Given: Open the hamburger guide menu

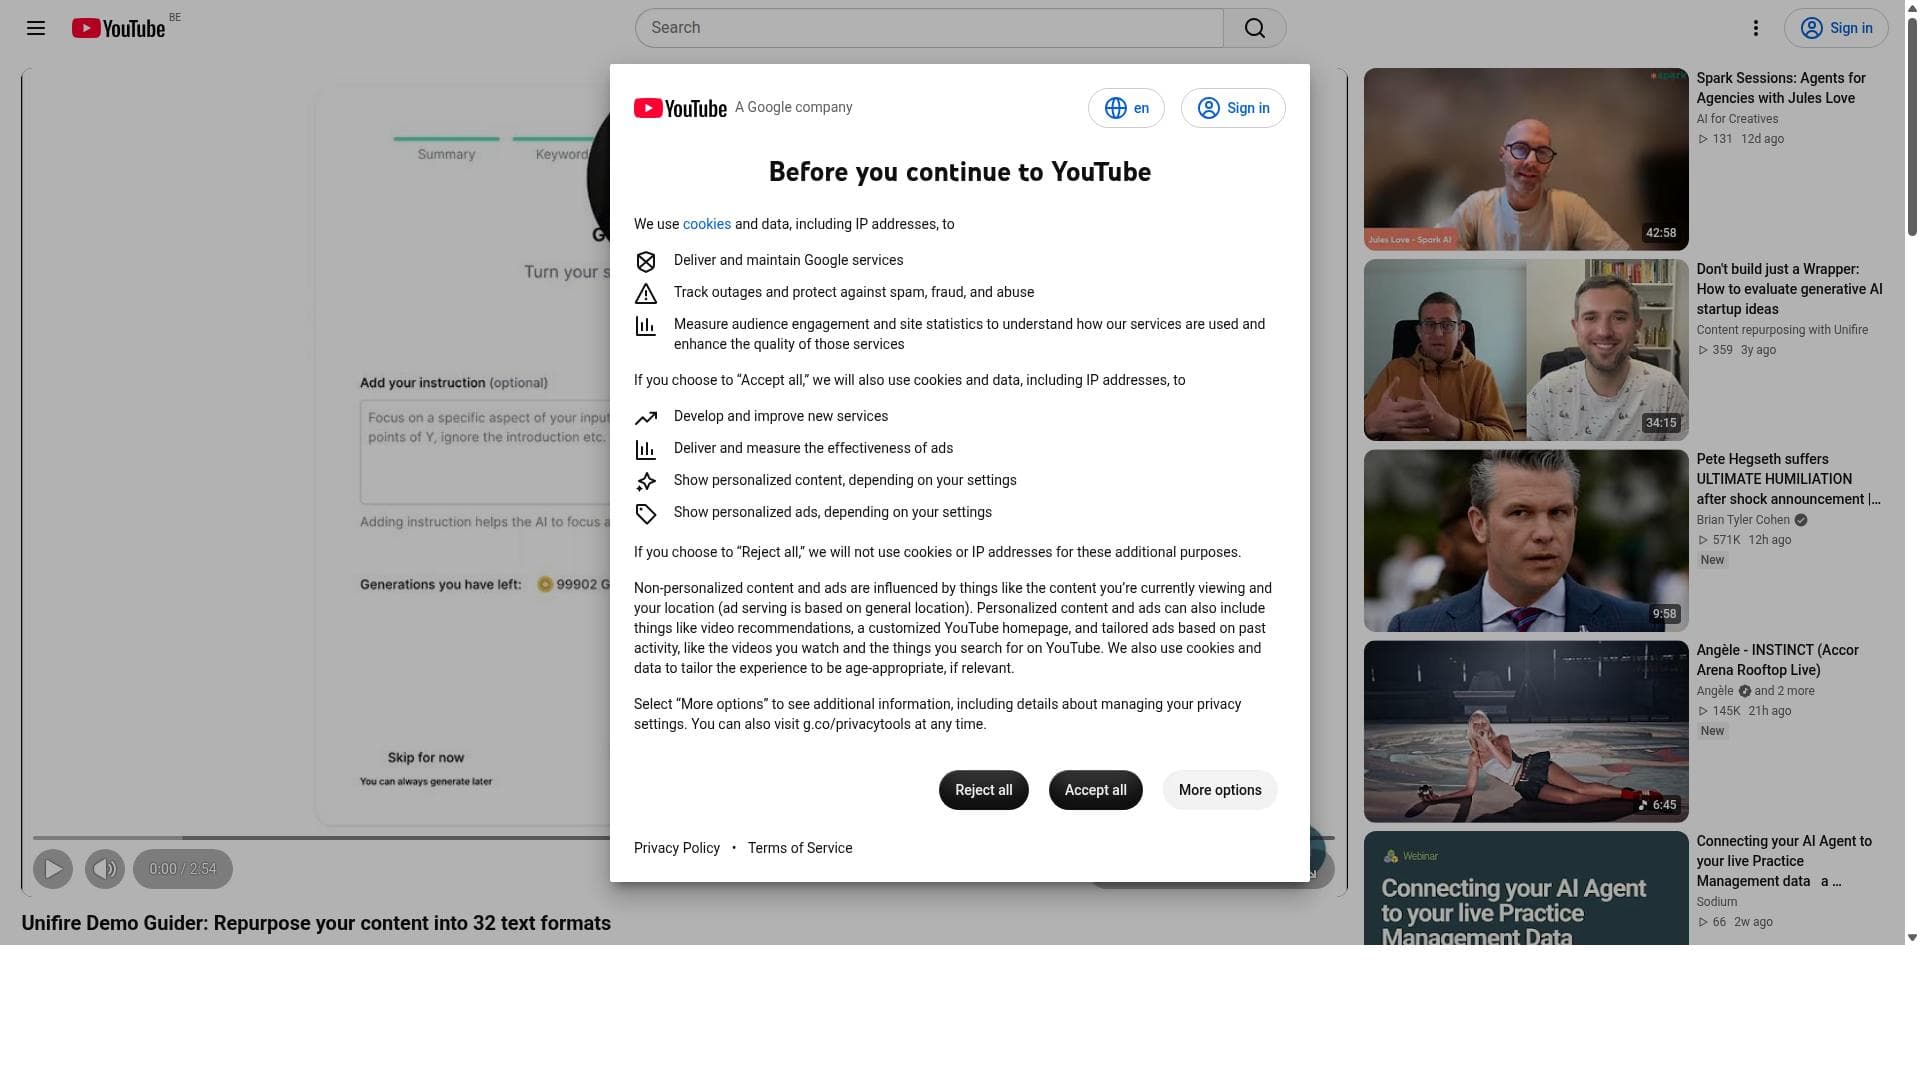Looking at the screenshot, I should [36, 28].
